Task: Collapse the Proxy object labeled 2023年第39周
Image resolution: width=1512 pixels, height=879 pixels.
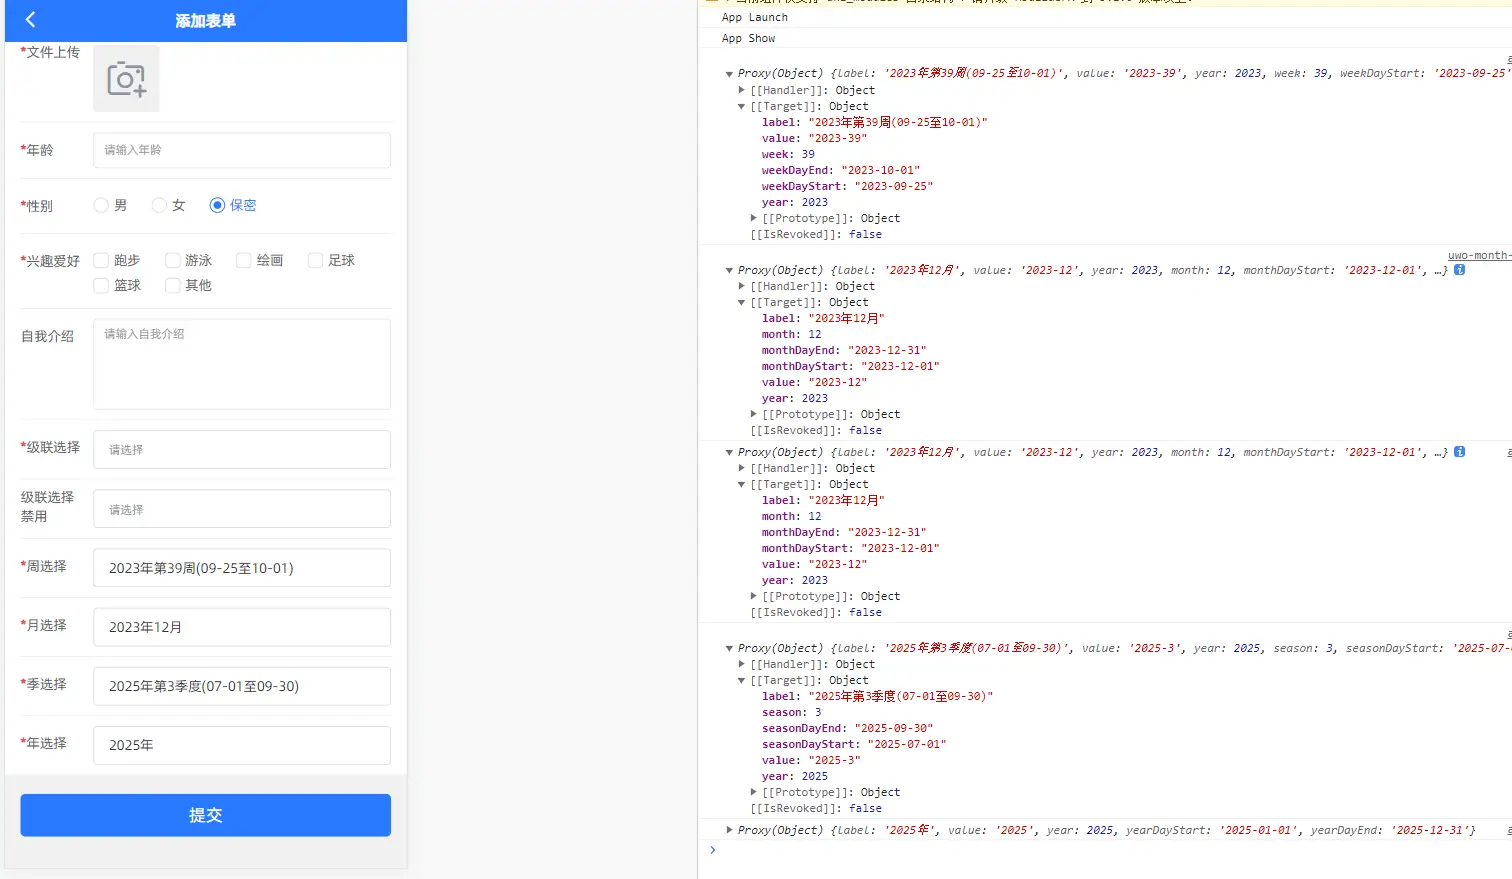Action: point(729,73)
